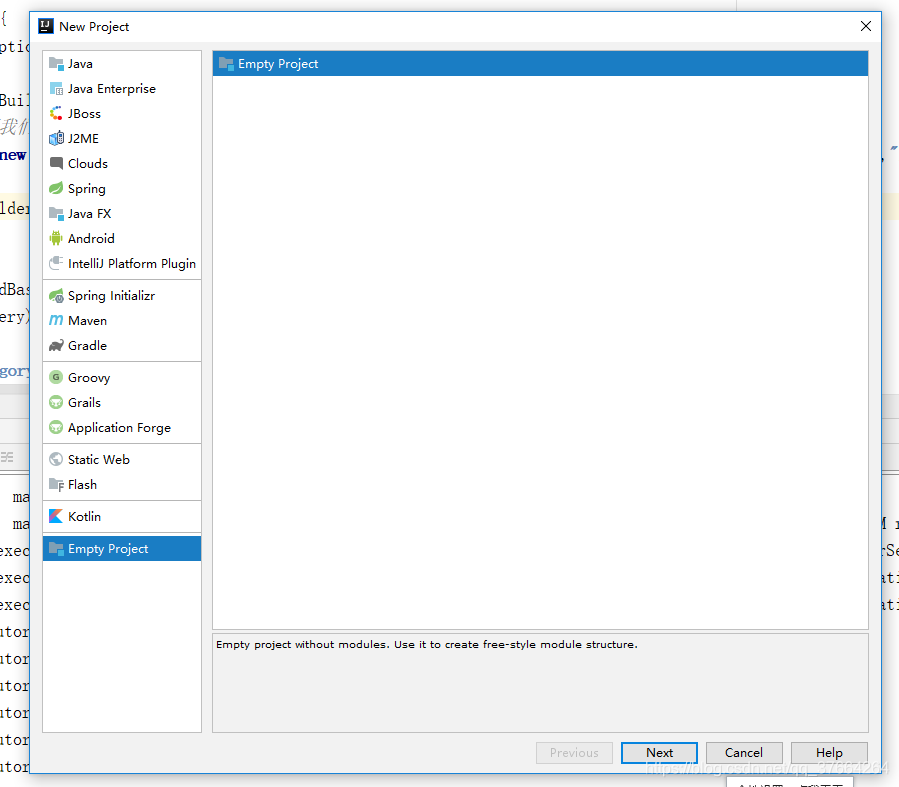Click the Java FX folder icon
This screenshot has height=787, width=899.
point(56,214)
